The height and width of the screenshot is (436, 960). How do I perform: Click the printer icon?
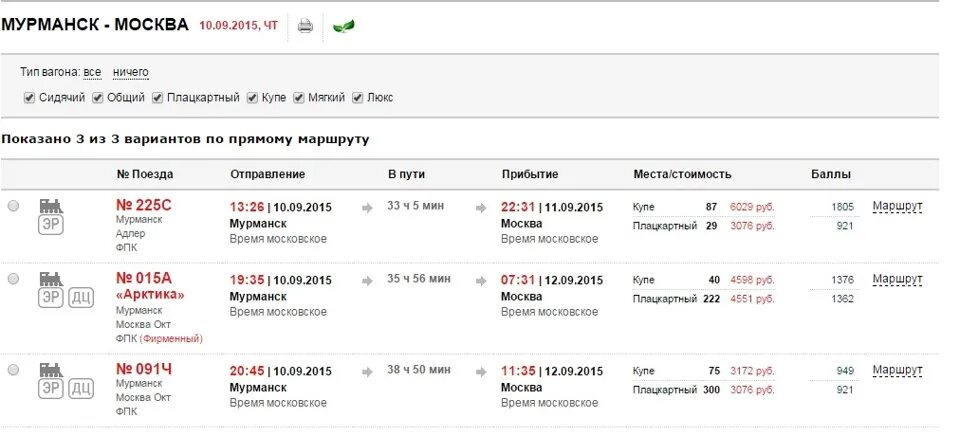305,26
